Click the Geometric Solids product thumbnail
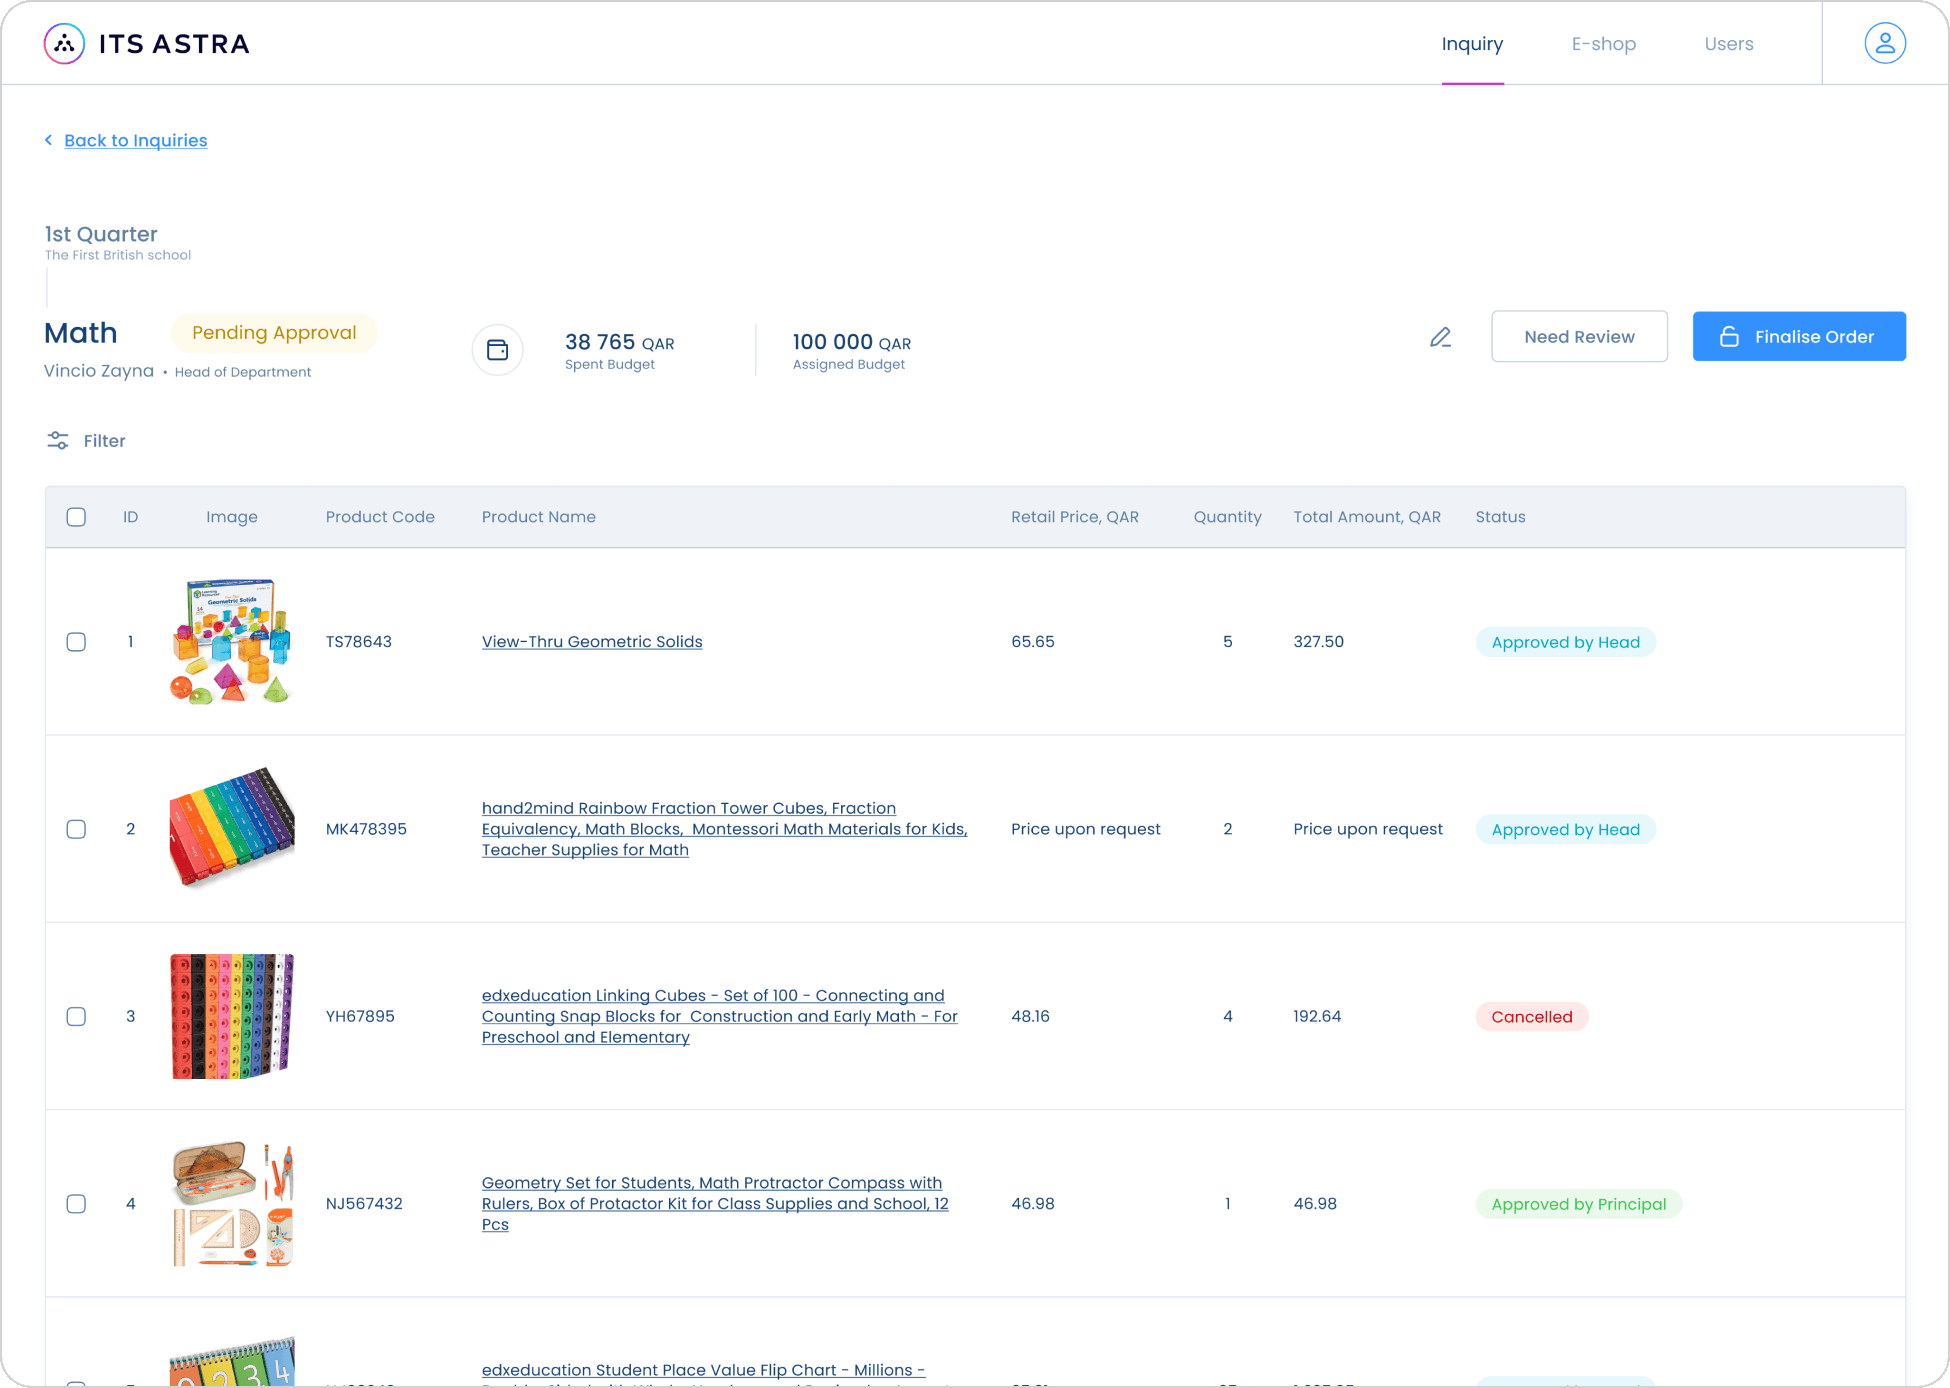Screen dimensions: 1950x1388 pyautogui.click(x=231, y=641)
